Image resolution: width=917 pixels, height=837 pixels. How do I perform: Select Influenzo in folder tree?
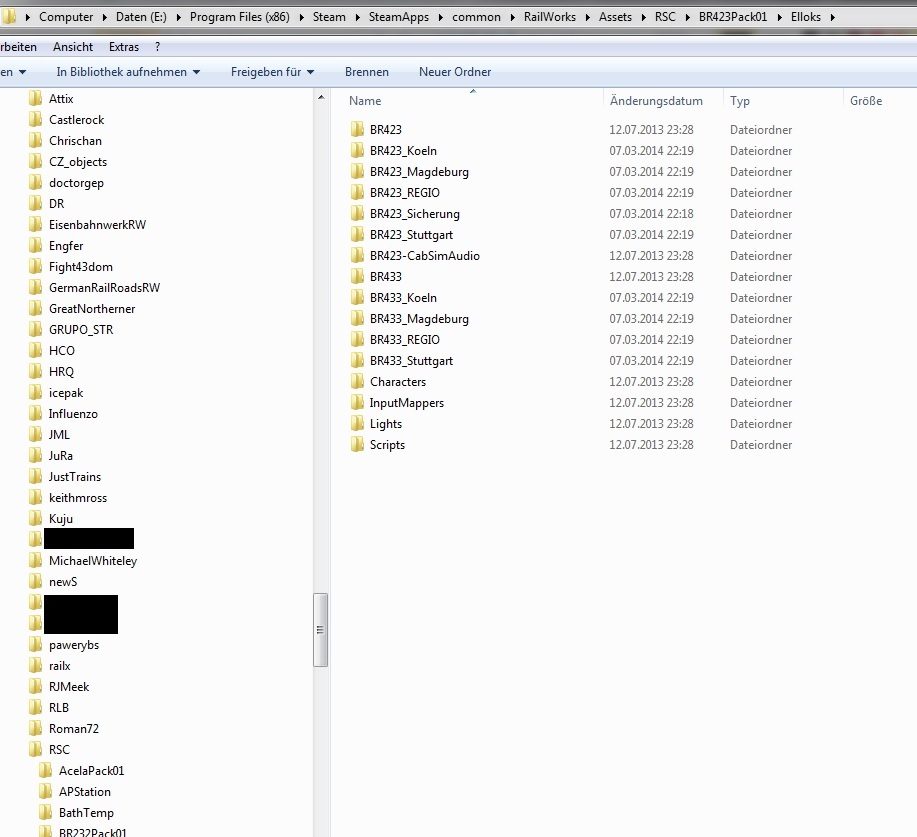(73, 414)
